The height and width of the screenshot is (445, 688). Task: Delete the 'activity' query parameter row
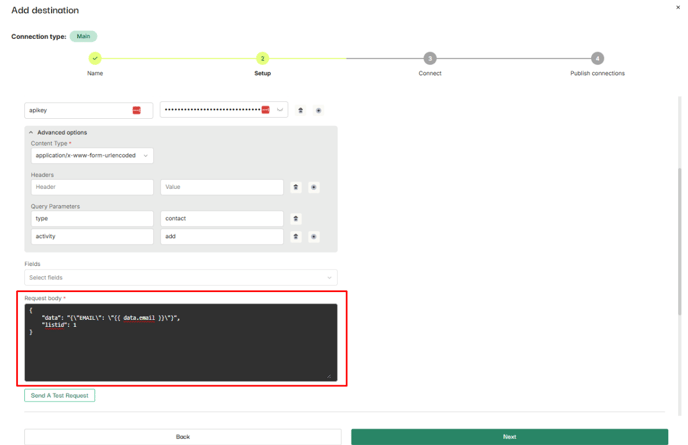tap(296, 237)
